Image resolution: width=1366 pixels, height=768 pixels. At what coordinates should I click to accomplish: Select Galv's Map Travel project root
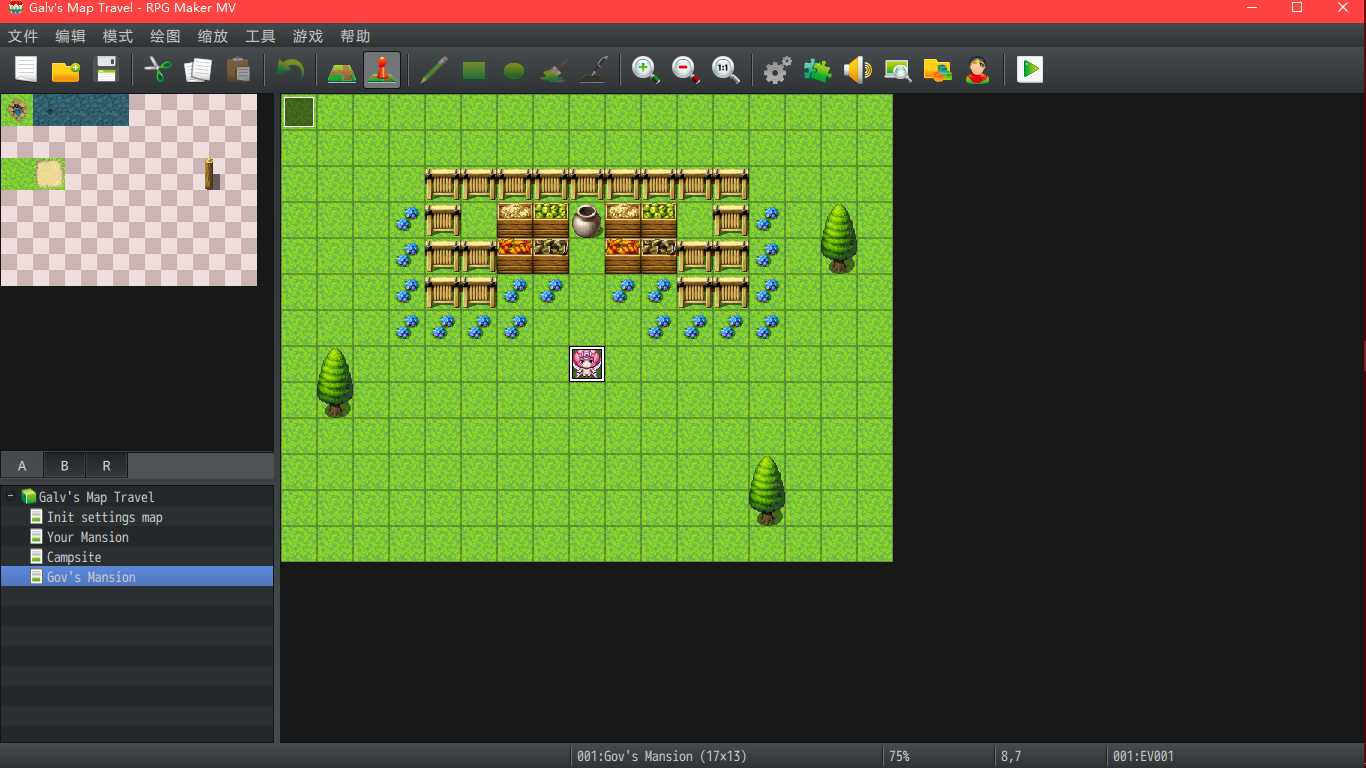point(96,497)
